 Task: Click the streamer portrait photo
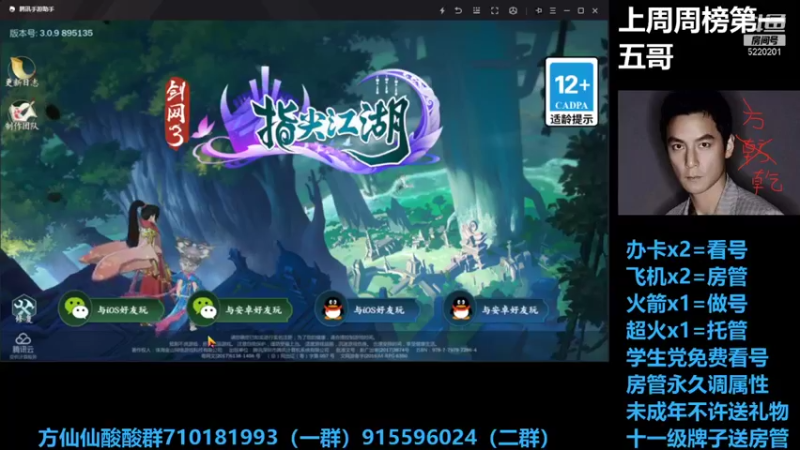click(708, 153)
